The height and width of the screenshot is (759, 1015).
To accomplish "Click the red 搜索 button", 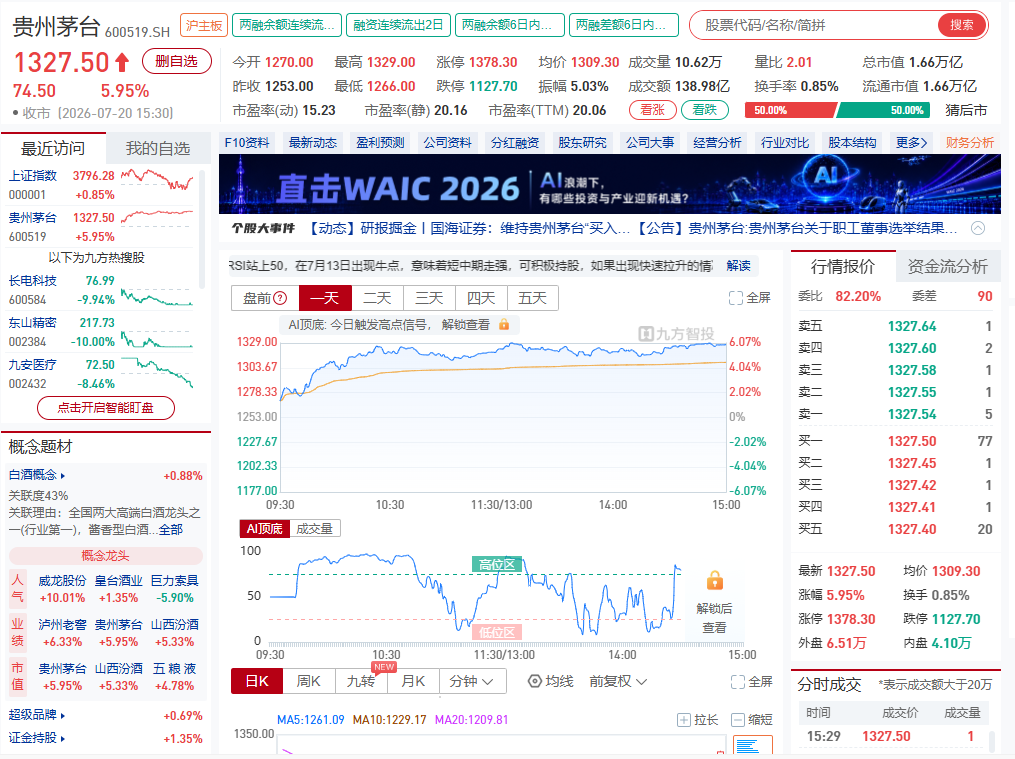I will (961, 25).
